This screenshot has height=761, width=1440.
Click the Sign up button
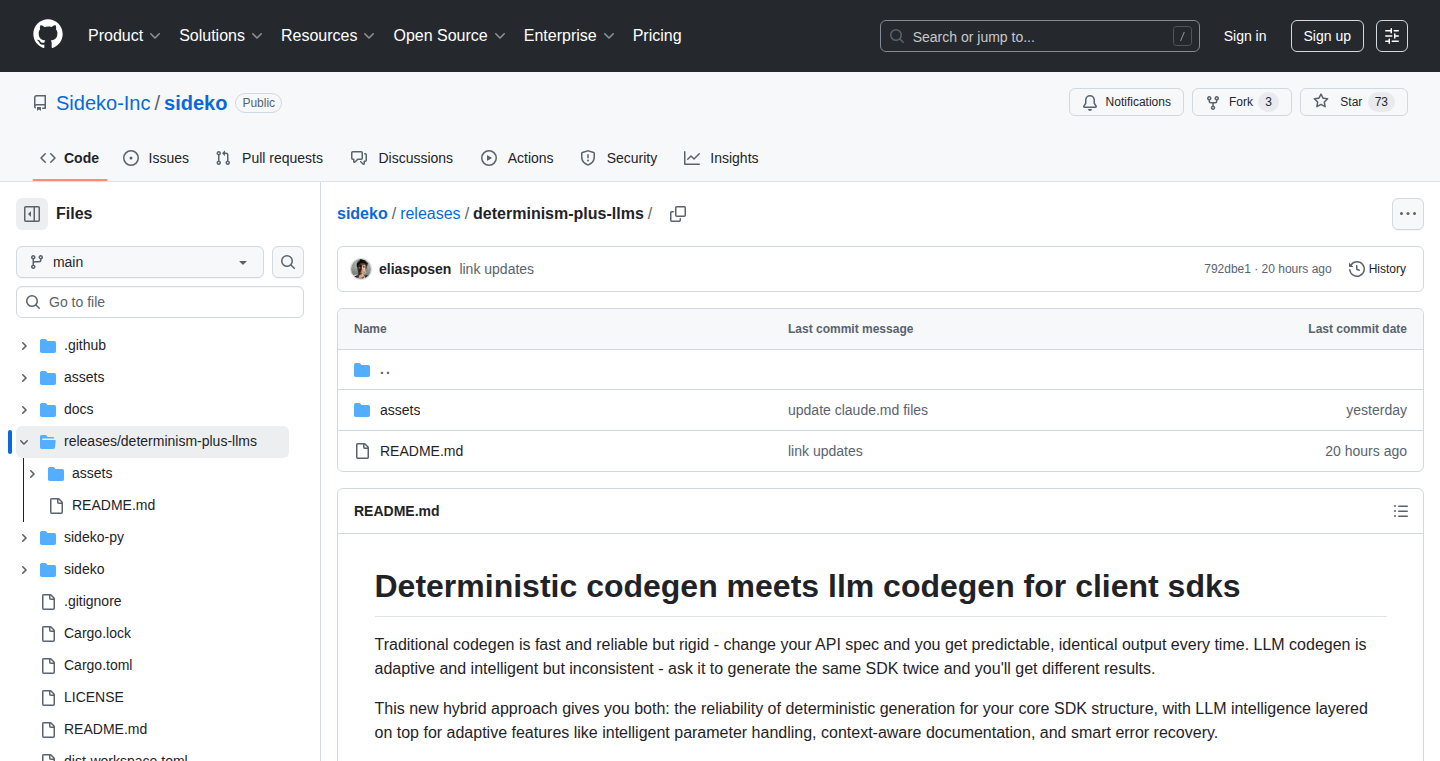[1327, 36]
